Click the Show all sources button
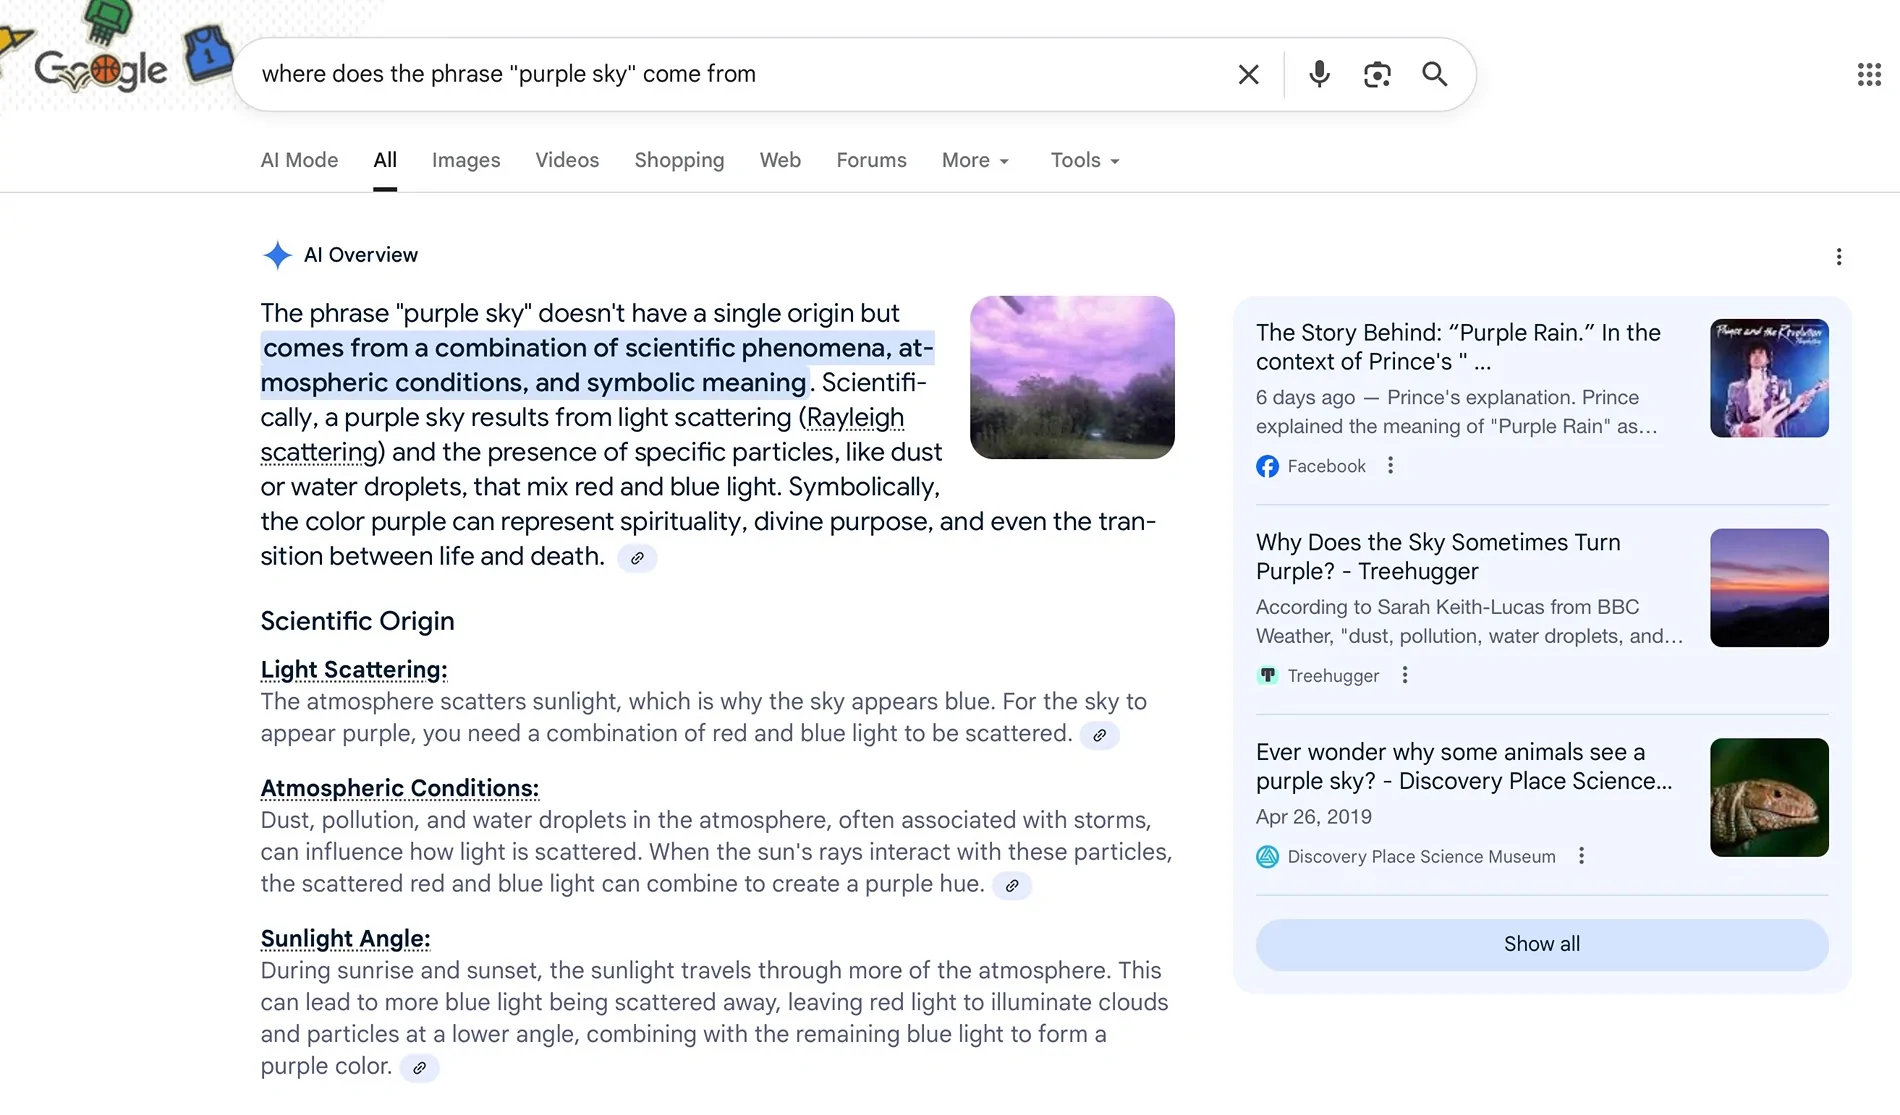The height and width of the screenshot is (1115, 1900). click(x=1542, y=944)
